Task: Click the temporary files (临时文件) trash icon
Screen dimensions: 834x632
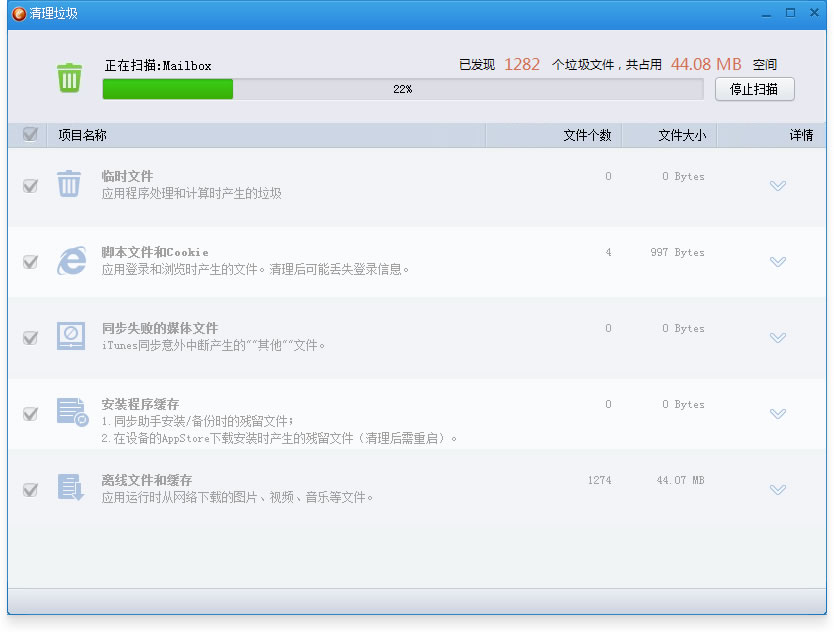Action: [x=69, y=184]
